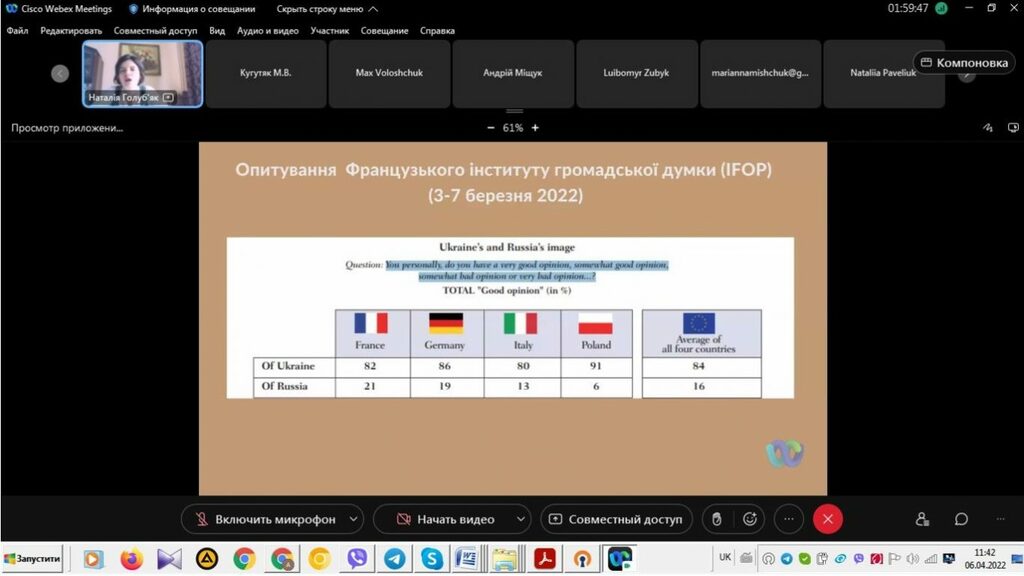Open annotation tool icon near zoom bar
Viewport: 1024px width, 576px height.
pos(988,128)
